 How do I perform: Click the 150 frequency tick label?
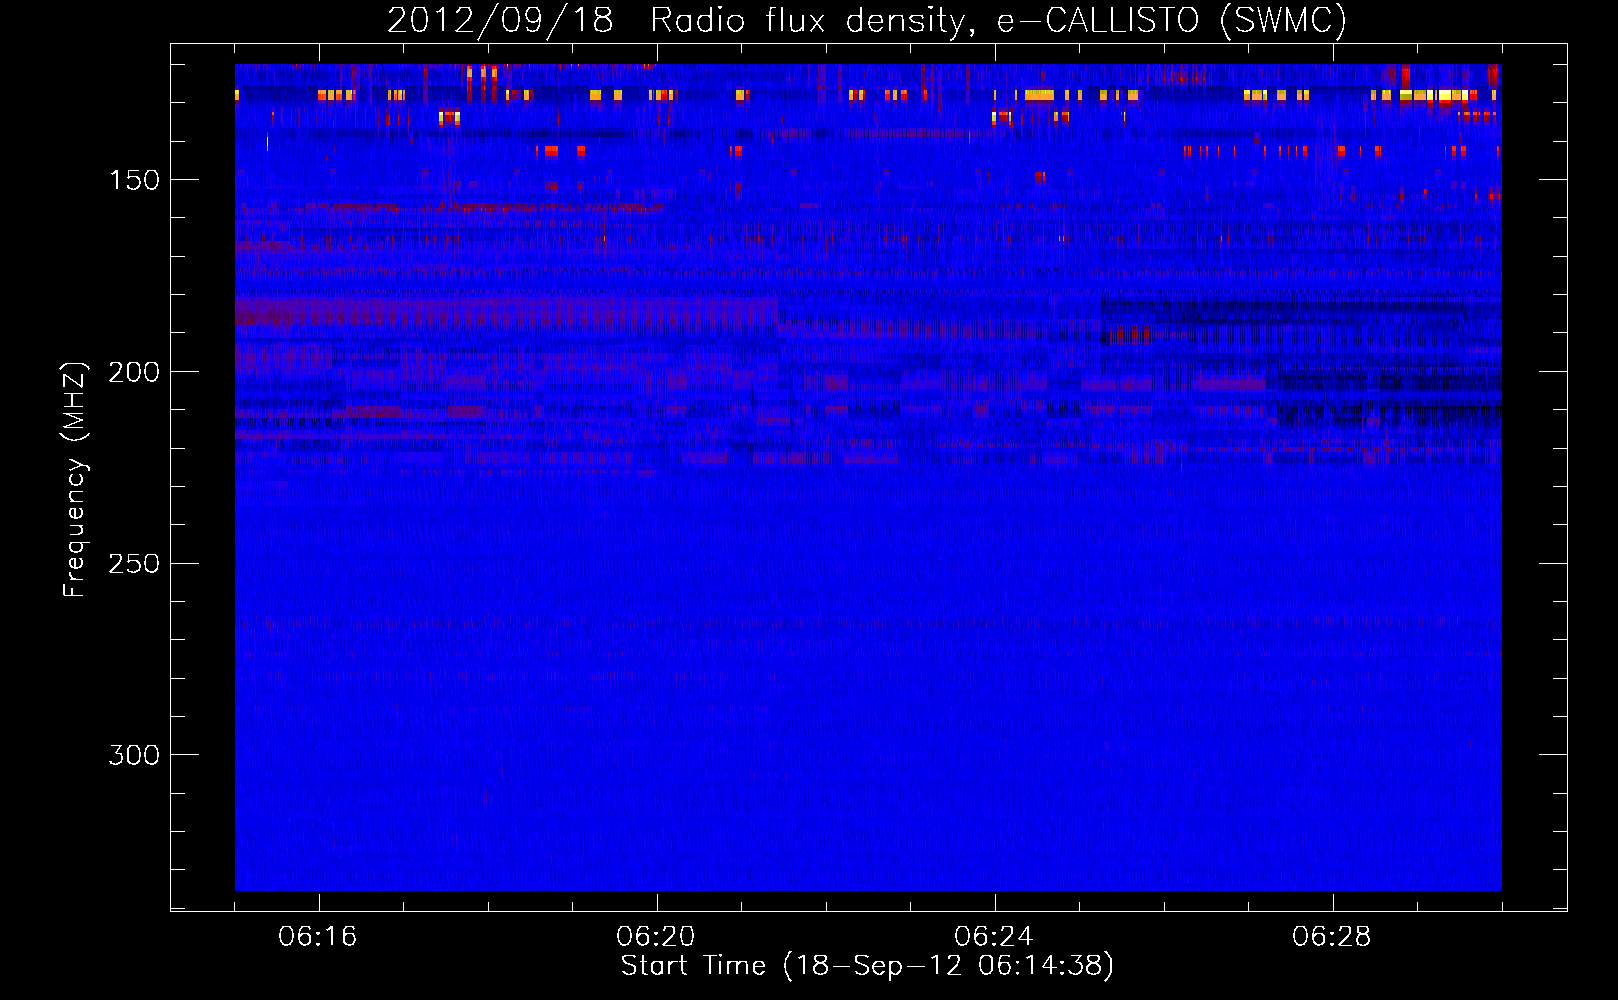click(134, 180)
